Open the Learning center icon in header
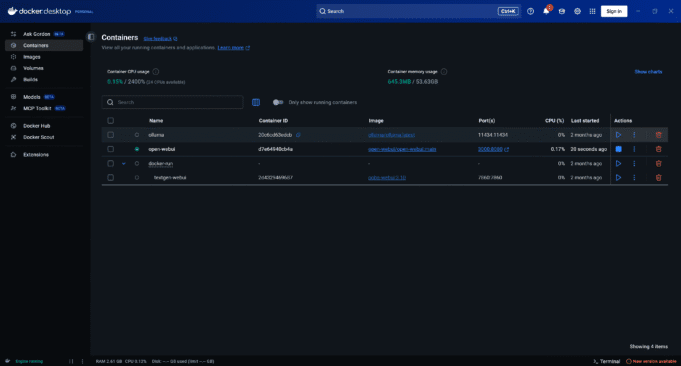The image size is (681, 366). point(562,11)
